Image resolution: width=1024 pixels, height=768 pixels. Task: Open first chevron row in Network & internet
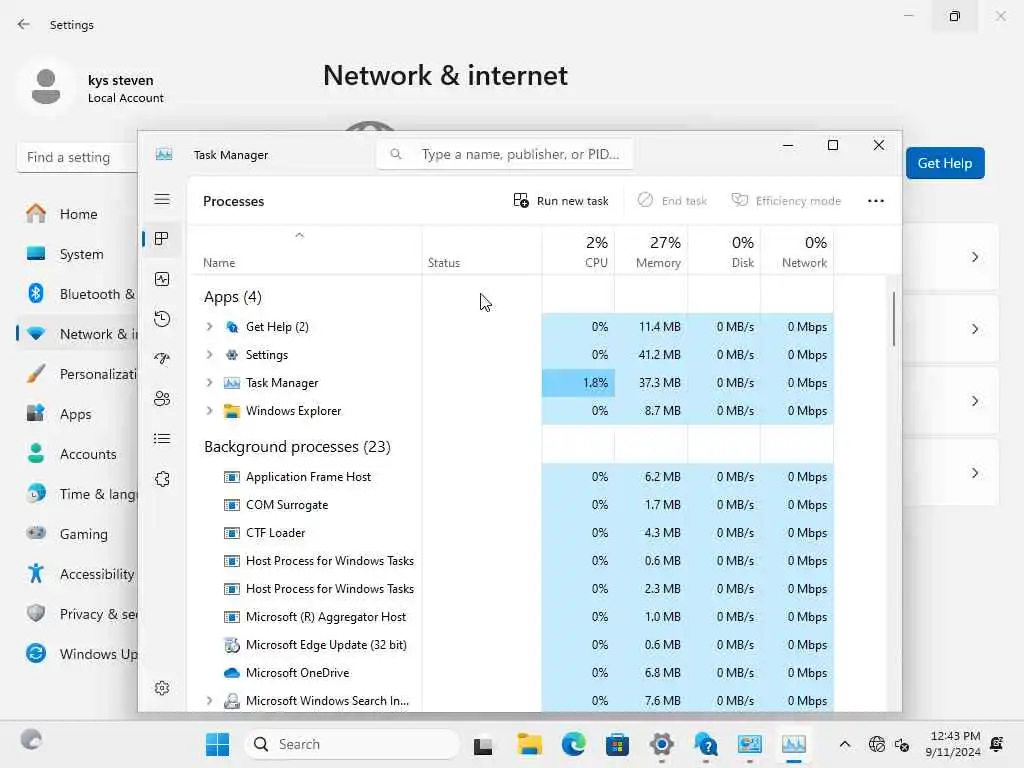975,257
